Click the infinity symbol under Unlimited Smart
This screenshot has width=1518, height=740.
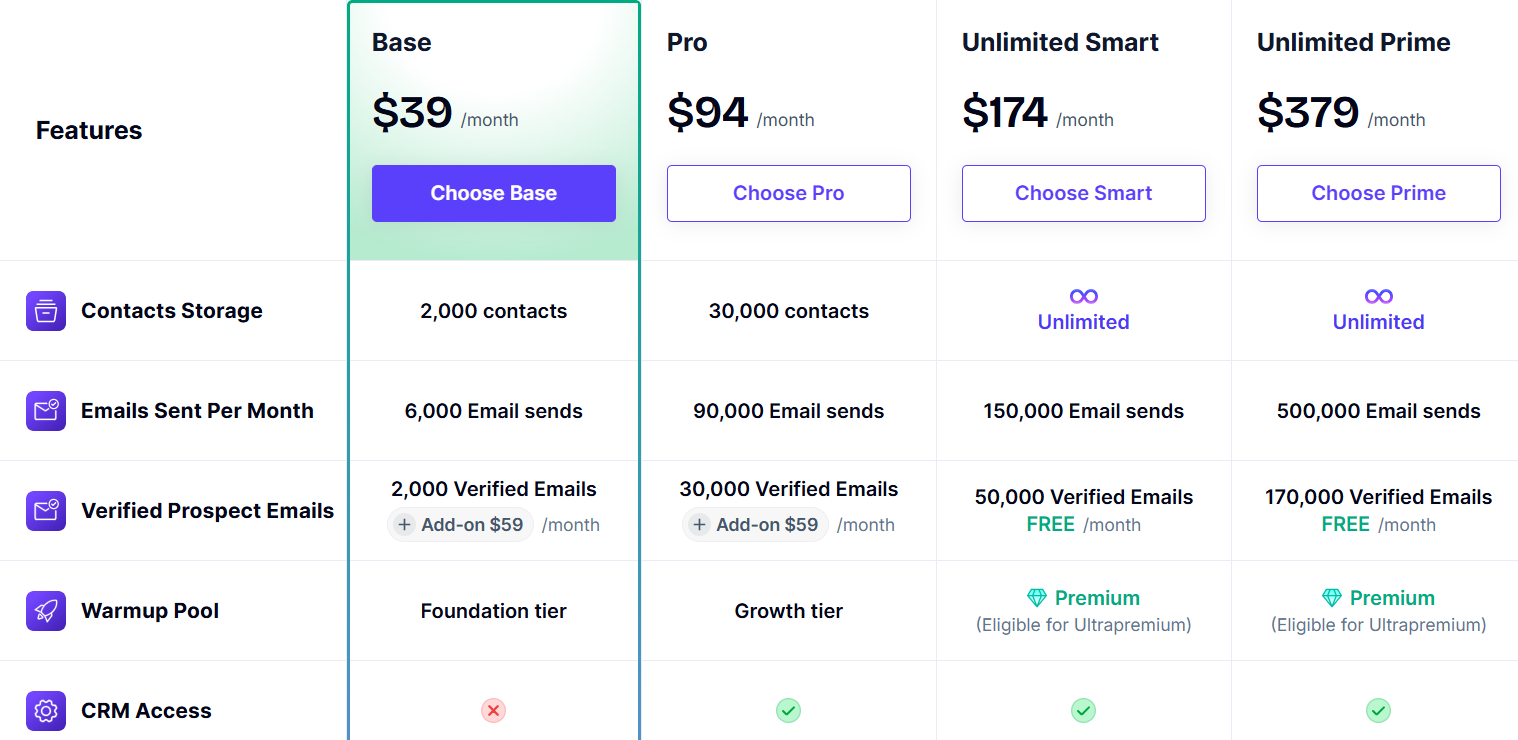pyautogui.click(x=1083, y=296)
